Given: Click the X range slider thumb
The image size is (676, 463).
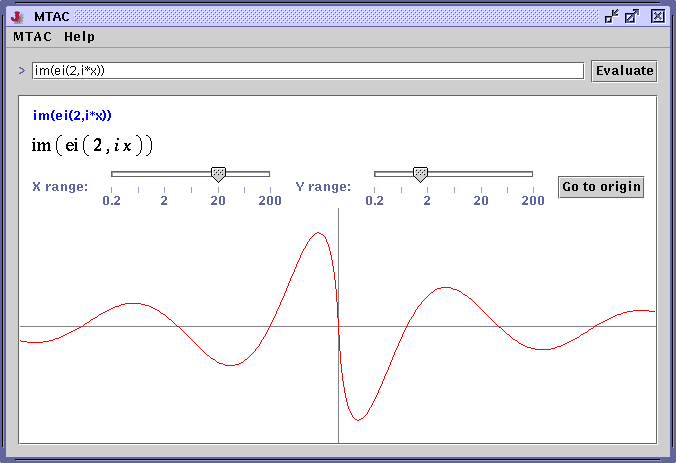Looking at the screenshot, I should (x=219, y=175).
